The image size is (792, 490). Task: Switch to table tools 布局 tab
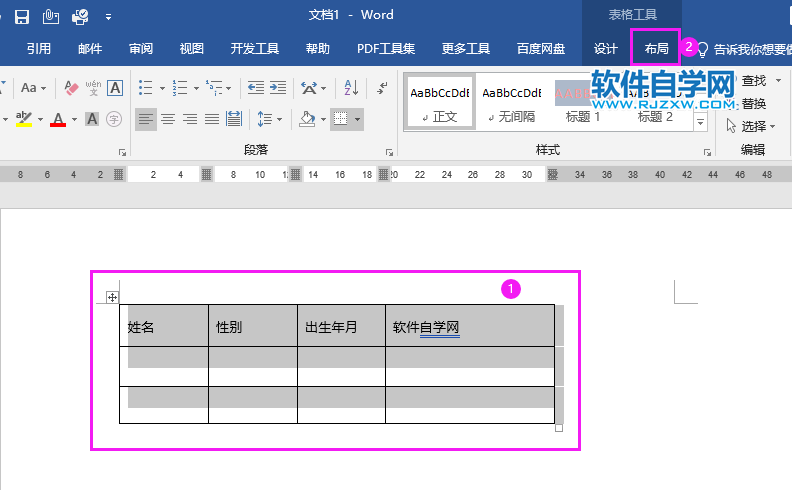click(656, 48)
